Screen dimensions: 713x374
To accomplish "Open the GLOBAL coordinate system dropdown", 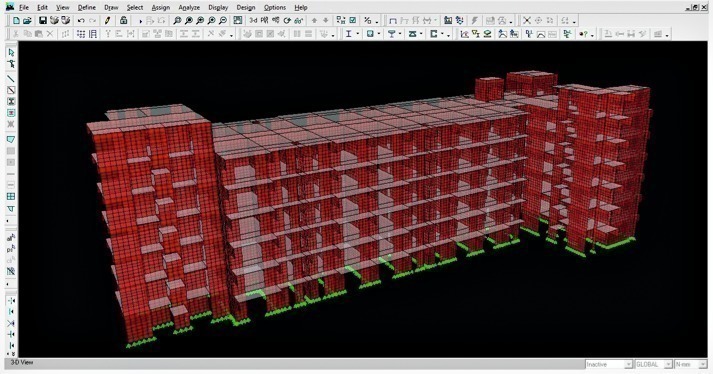I will click(x=653, y=364).
